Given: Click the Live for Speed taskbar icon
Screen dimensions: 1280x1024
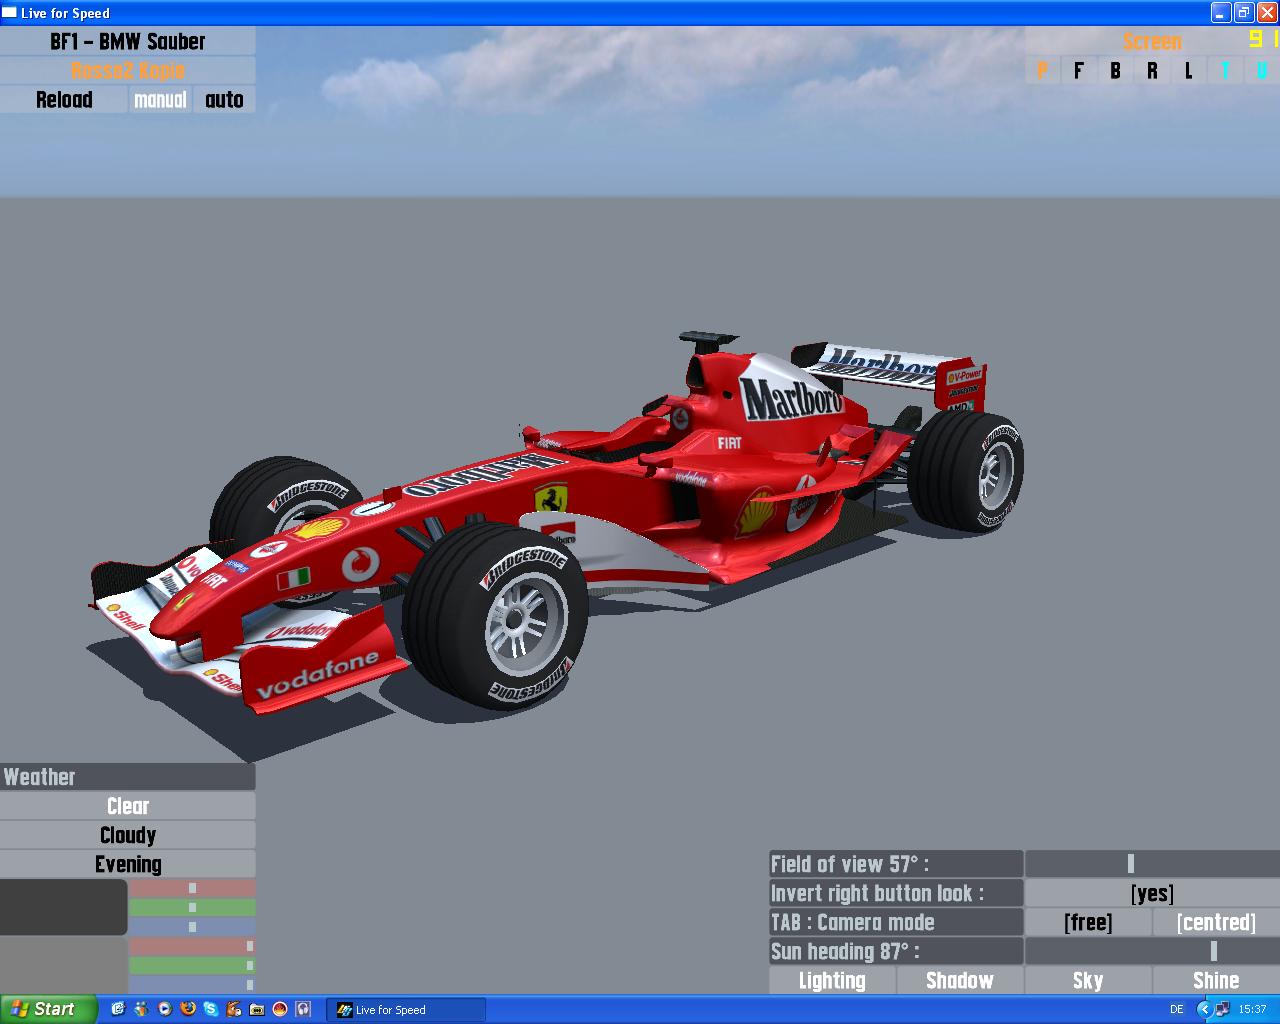Looking at the screenshot, I should click(344, 1010).
